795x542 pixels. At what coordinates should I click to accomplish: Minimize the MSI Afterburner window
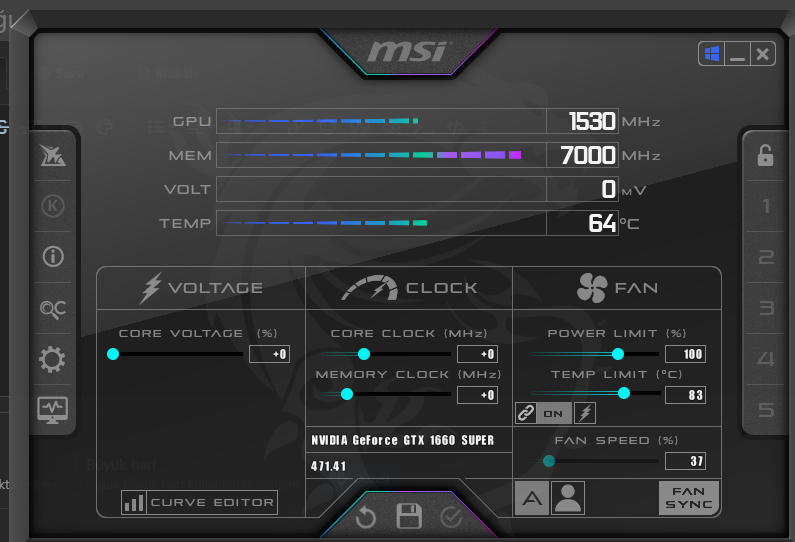coord(737,54)
